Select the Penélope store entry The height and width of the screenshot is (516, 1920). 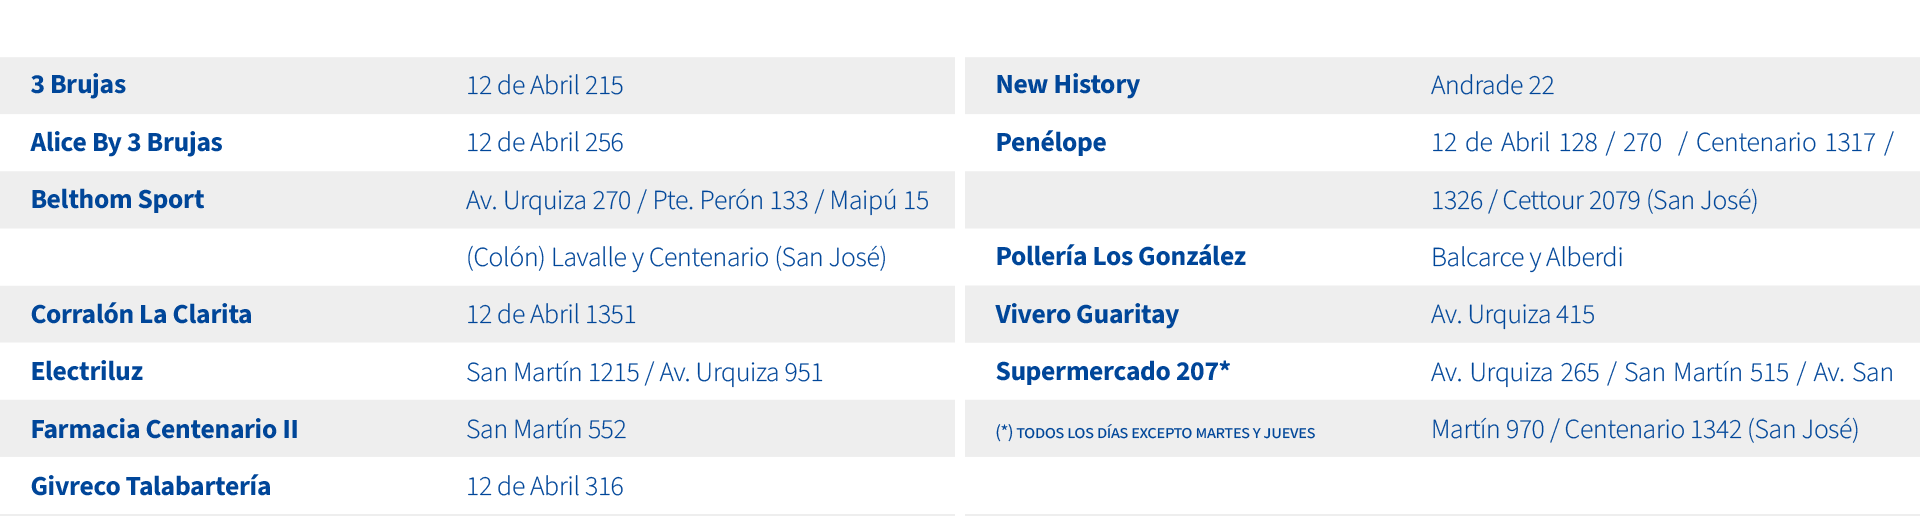[x=1051, y=143]
